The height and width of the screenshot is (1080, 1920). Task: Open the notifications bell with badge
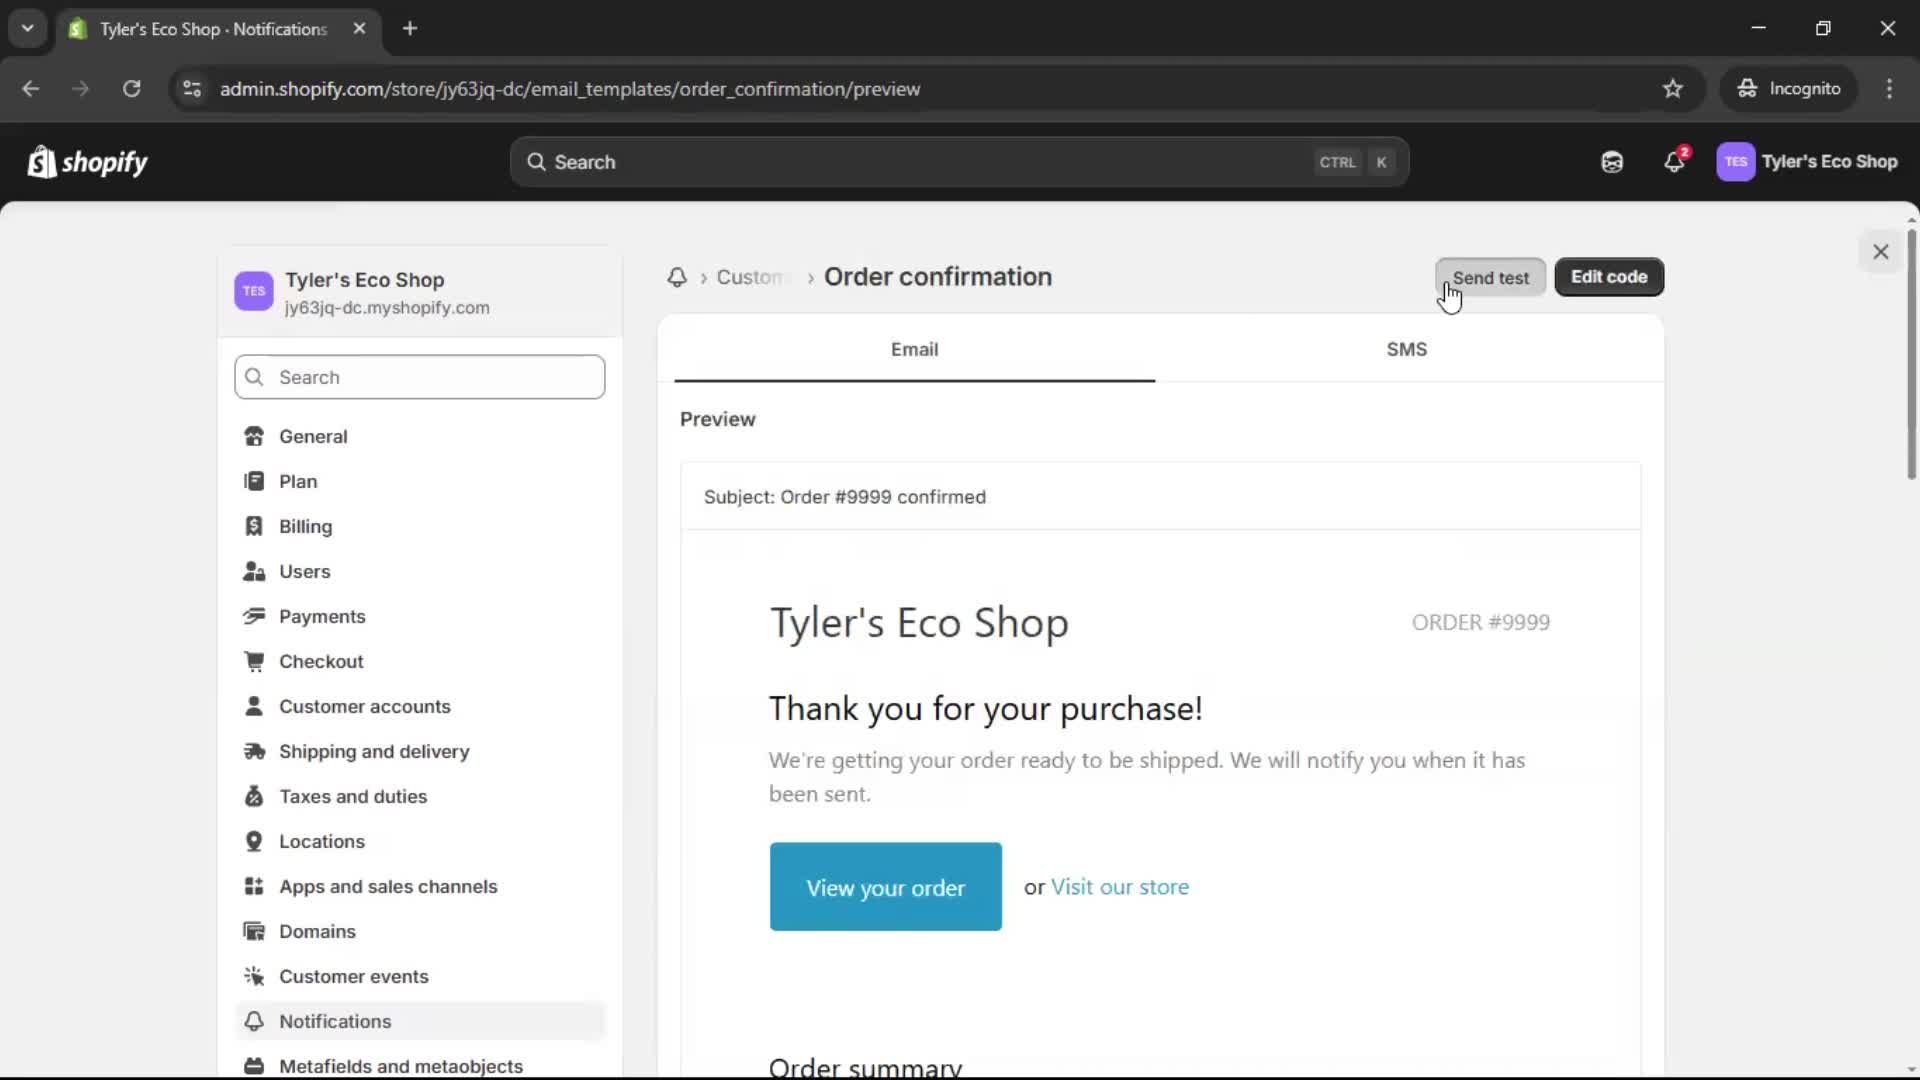click(1674, 162)
